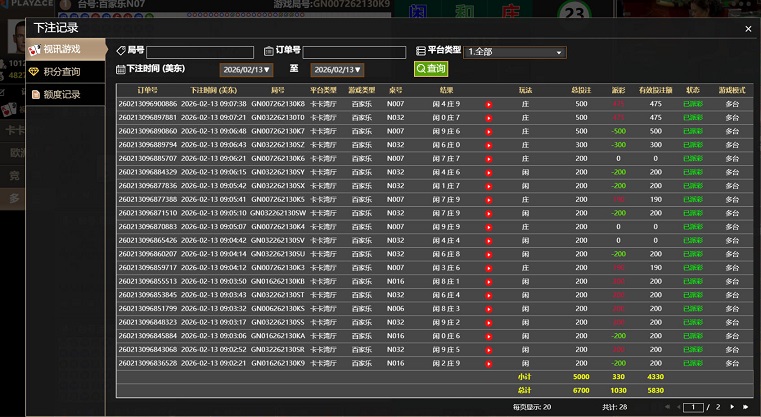The width and height of the screenshot is (761, 417).
Task: Play replay for last order 260213096836528
Action: point(489,363)
